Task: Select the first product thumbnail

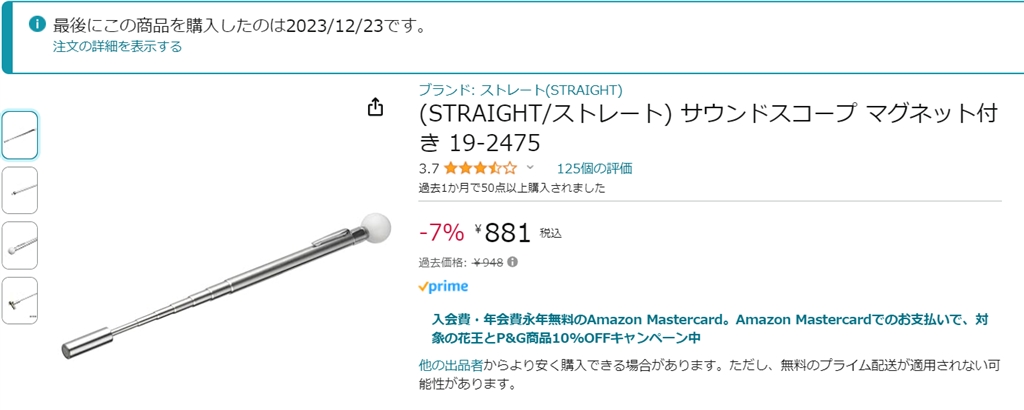Action: 20,136
